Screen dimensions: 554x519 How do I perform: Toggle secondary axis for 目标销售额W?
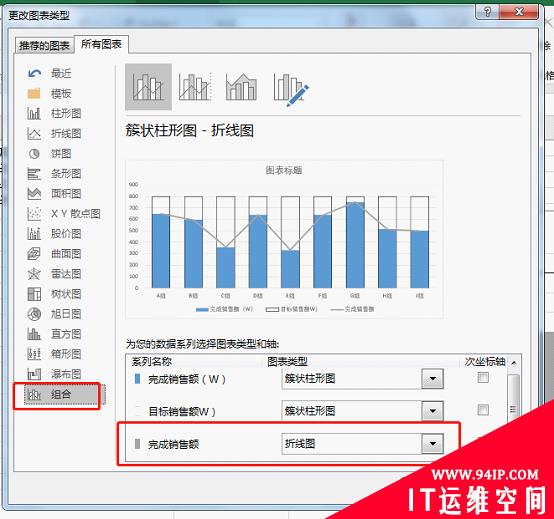483,410
